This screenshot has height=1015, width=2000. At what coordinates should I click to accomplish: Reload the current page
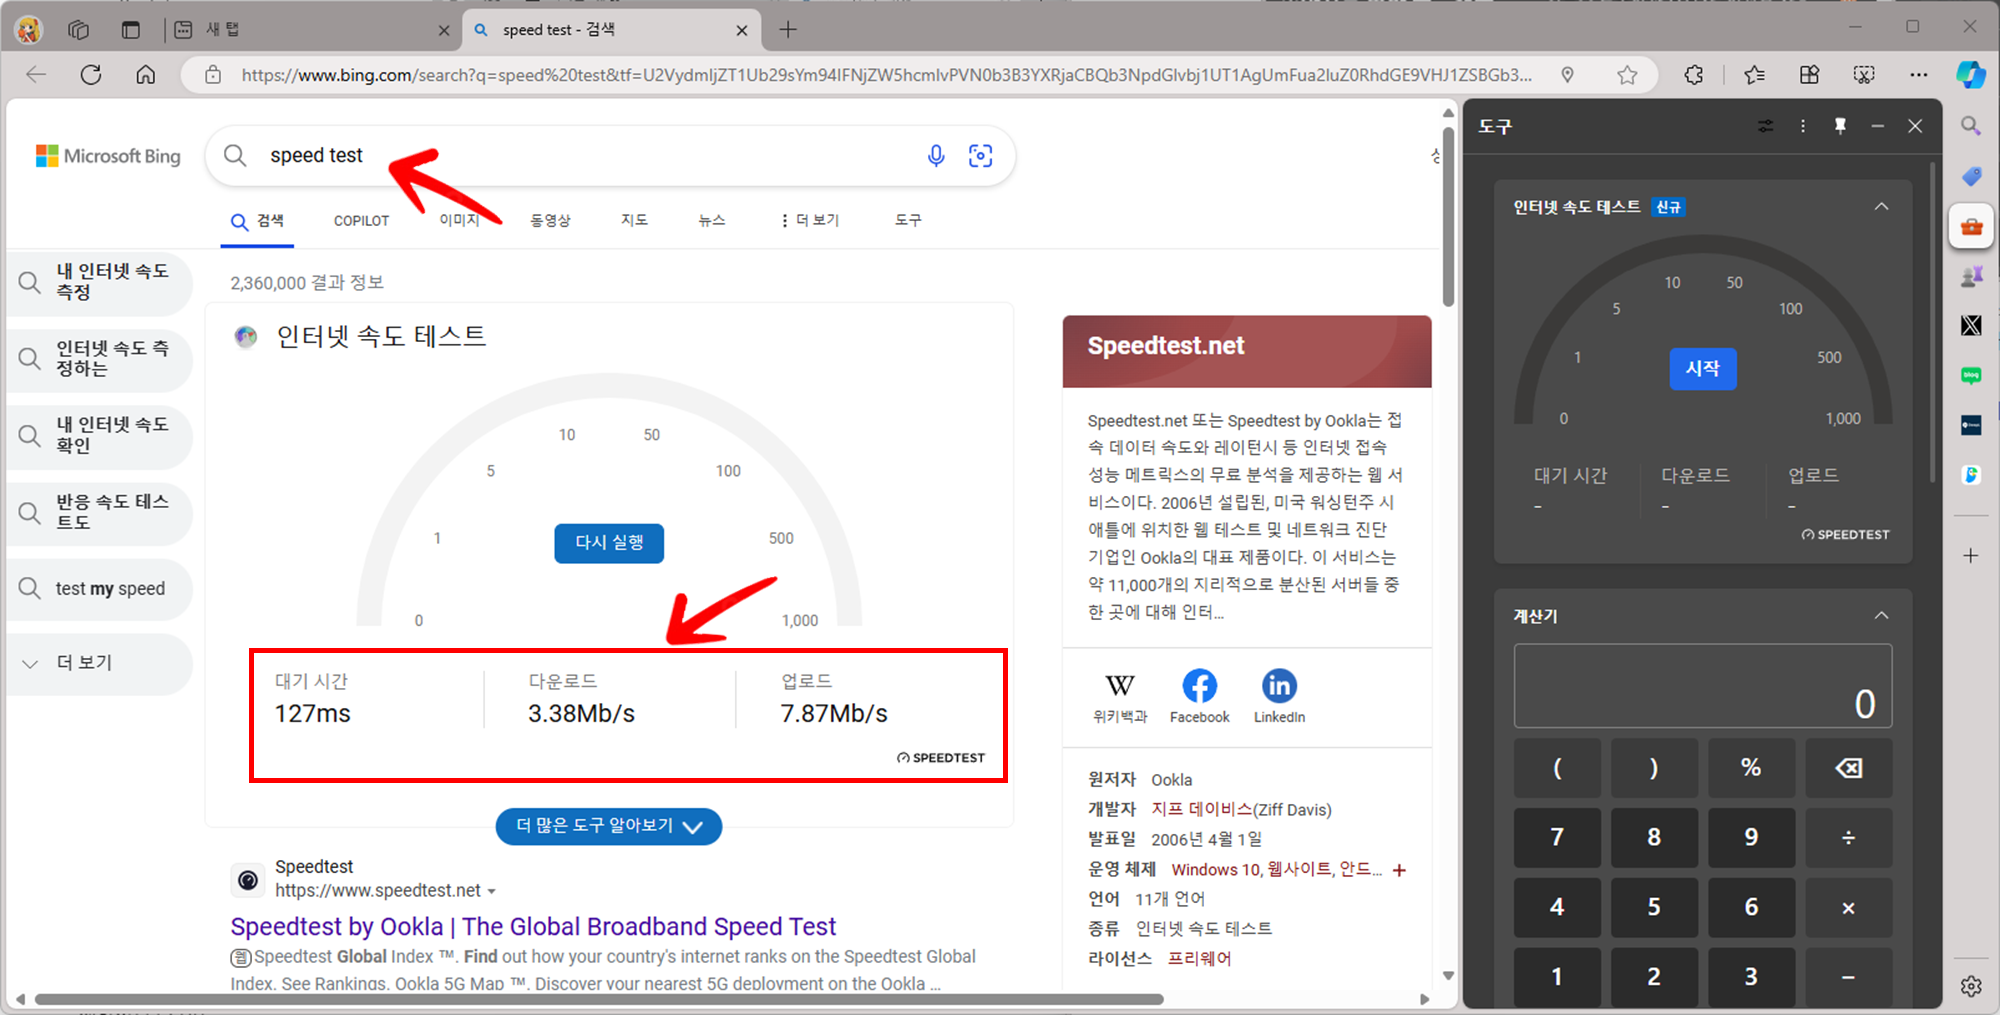pyautogui.click(x=91, y=75)
